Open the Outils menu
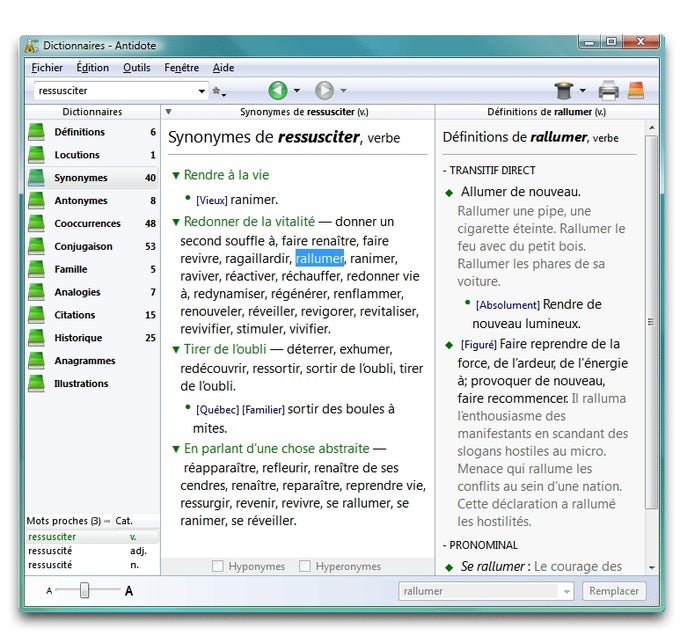680x643 pixels. (137, 68)
